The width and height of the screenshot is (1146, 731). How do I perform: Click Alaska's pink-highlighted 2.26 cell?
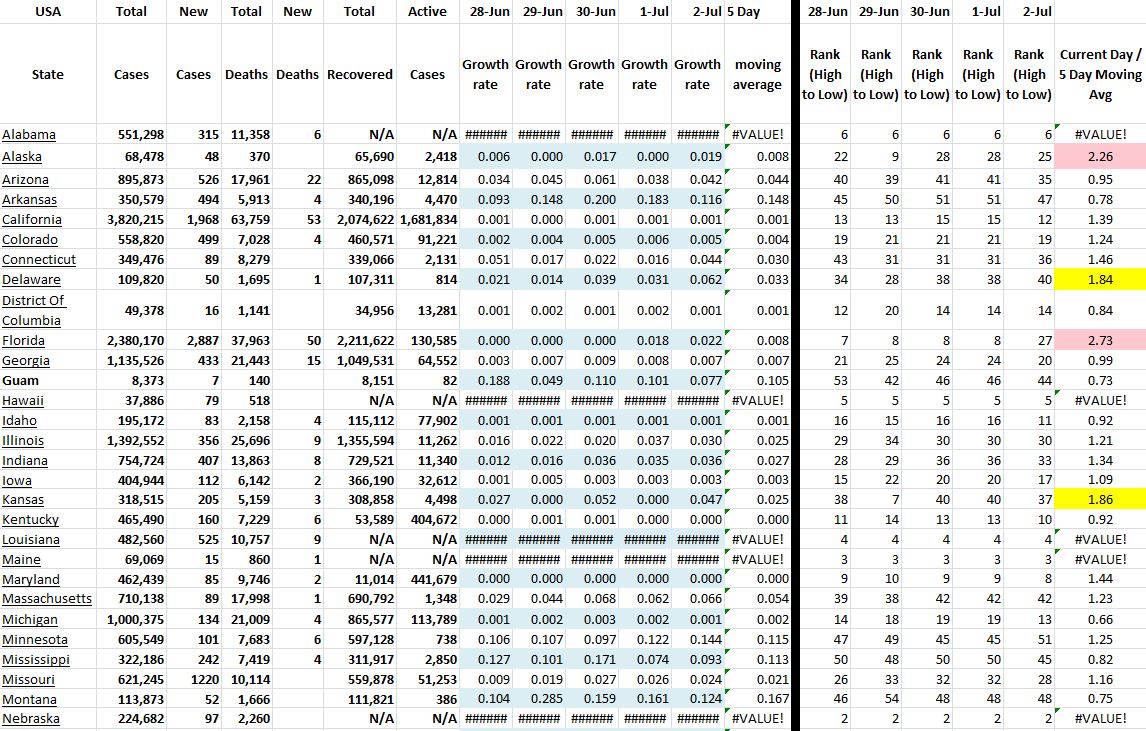coord(1100,157)
